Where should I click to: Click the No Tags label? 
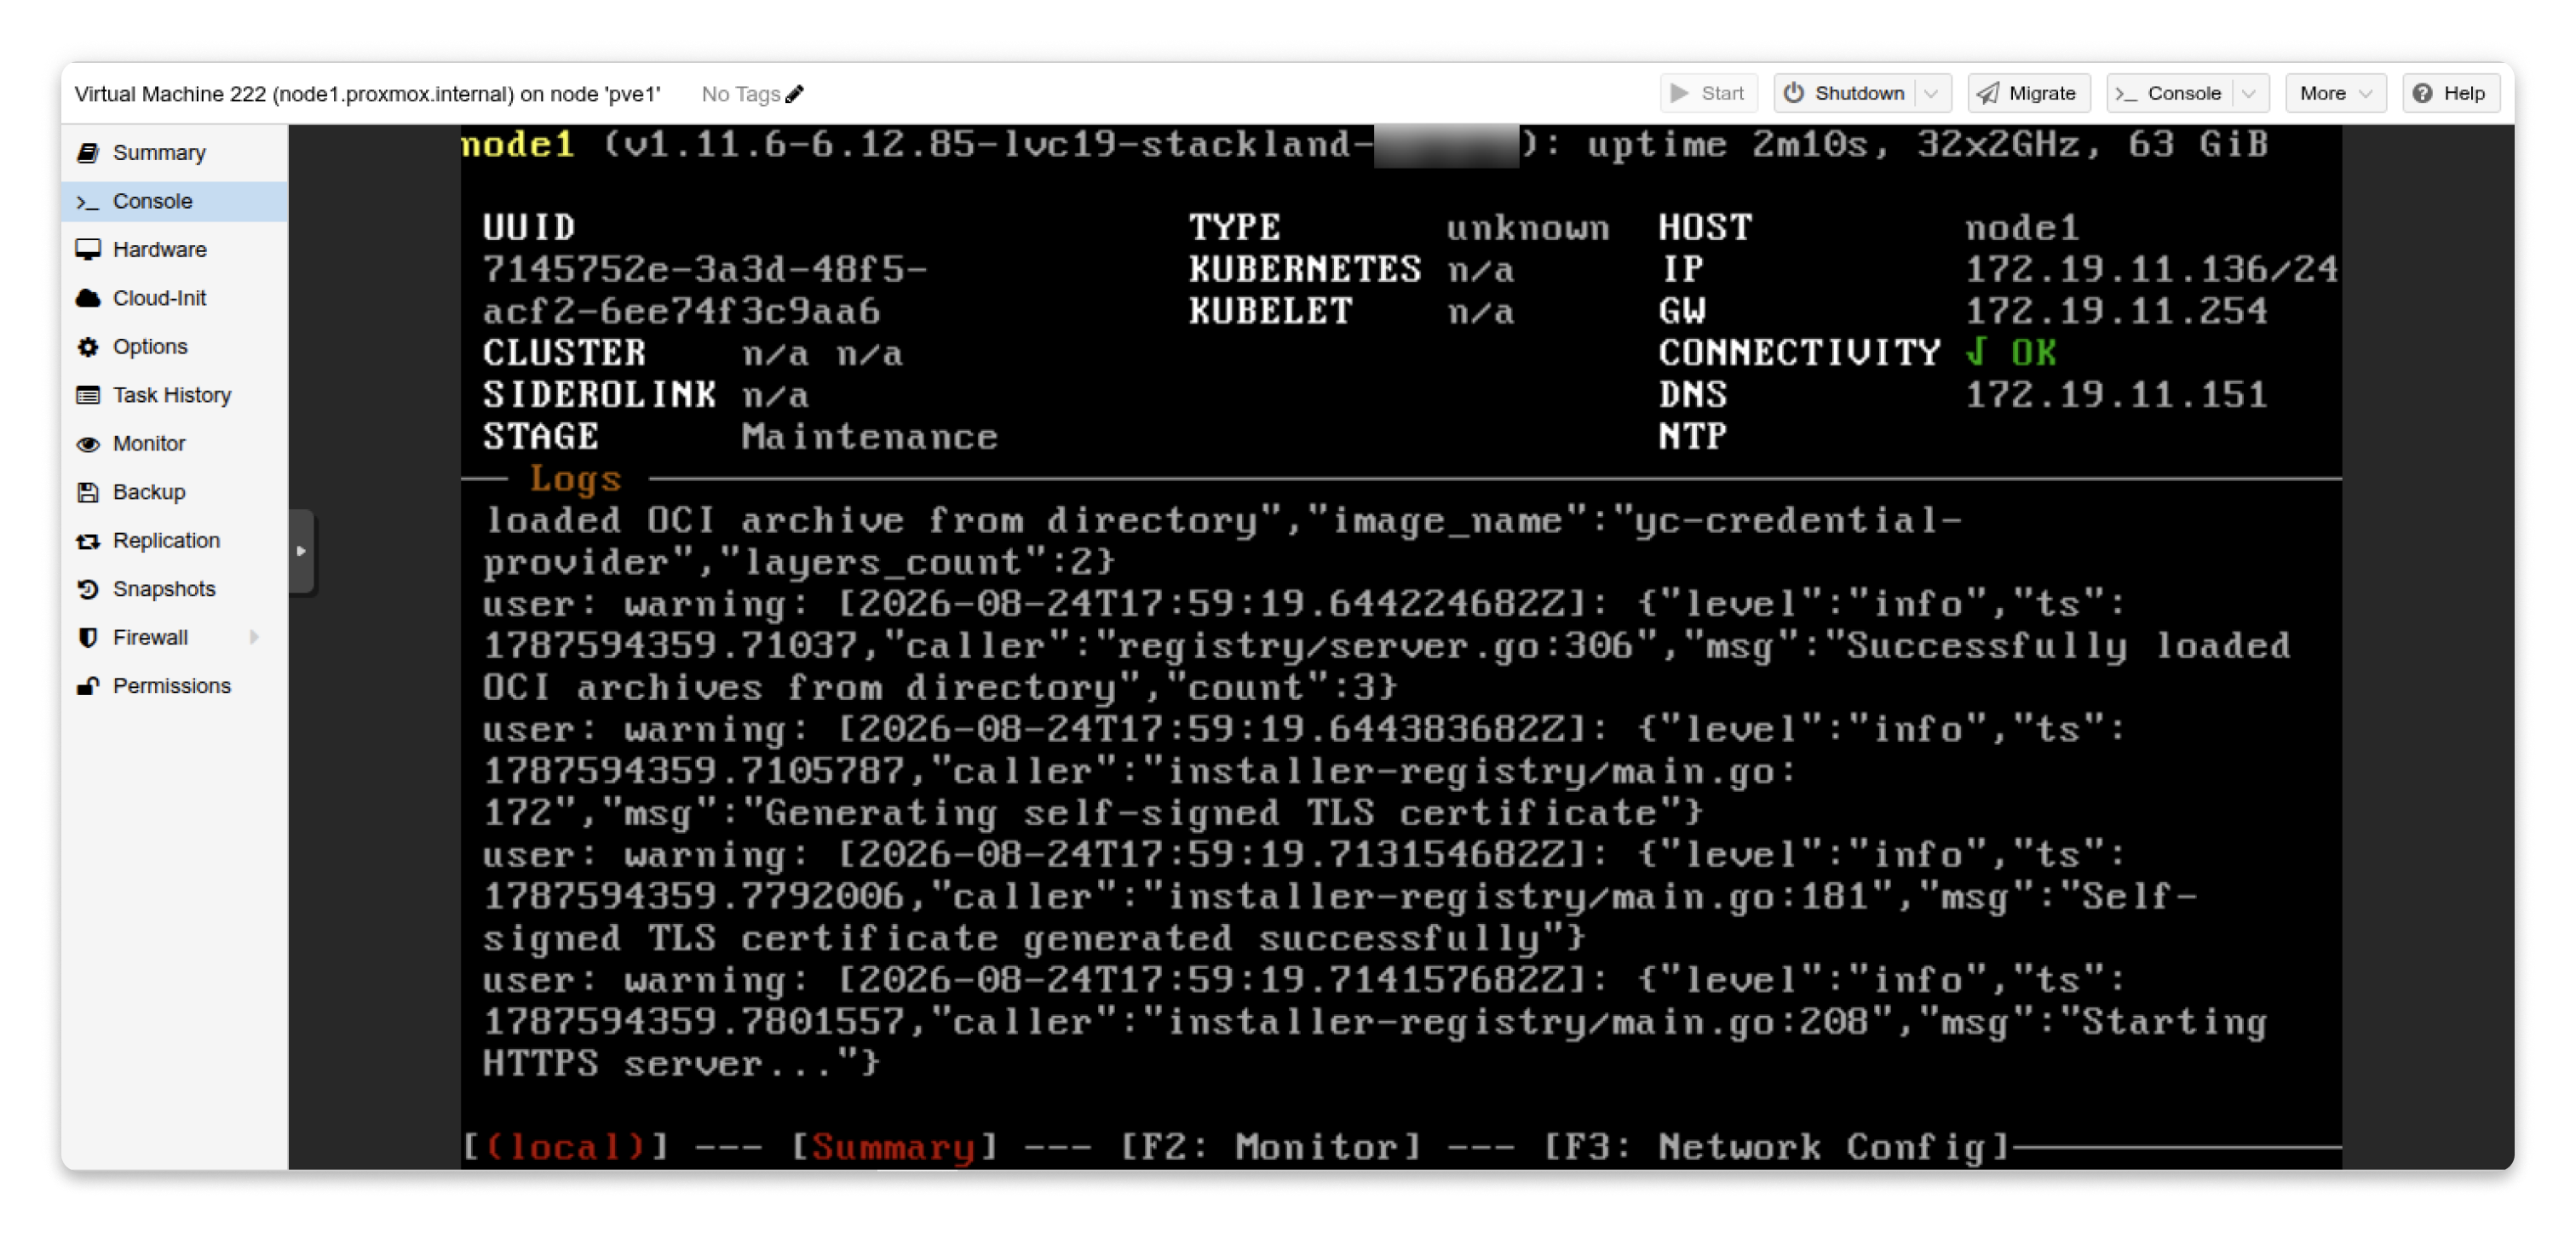pyautogui.click(x=740, y=94)
